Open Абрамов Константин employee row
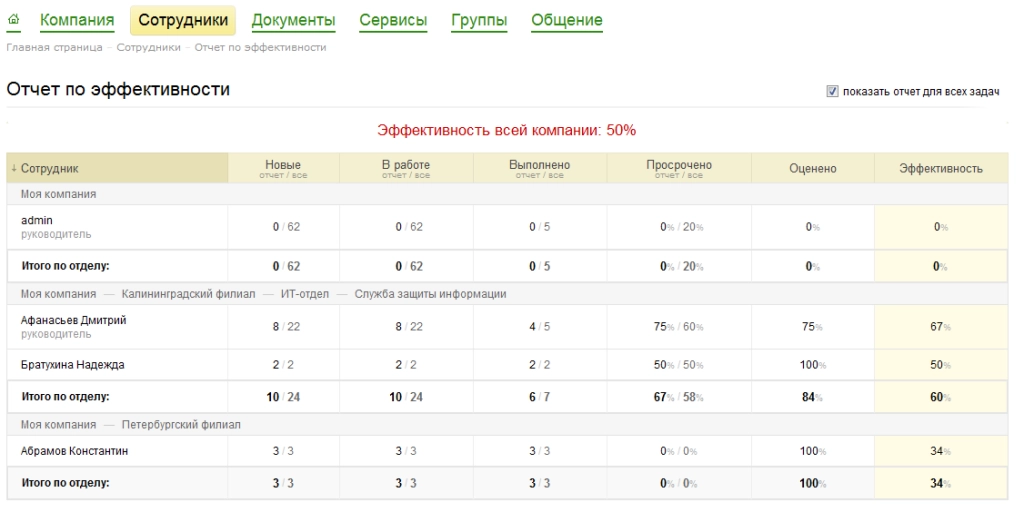The image size is (1024, 512). point(74,451)
